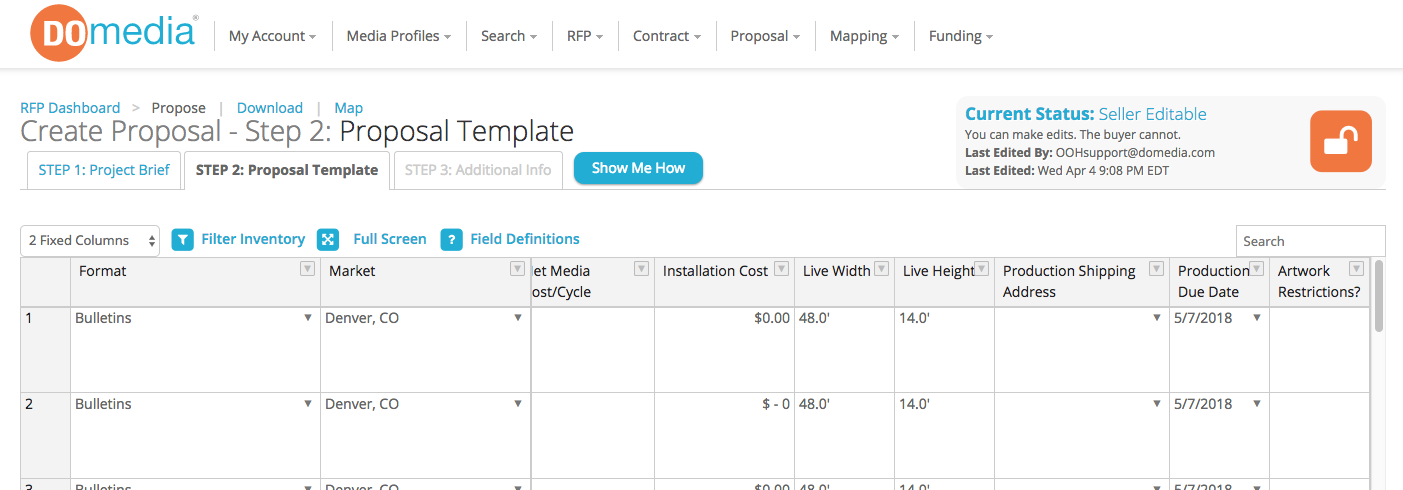The height and width of the screenshot is (490, 1403).
Task: Select STEP 3: Additional Info tab
Action: point(478,170)
